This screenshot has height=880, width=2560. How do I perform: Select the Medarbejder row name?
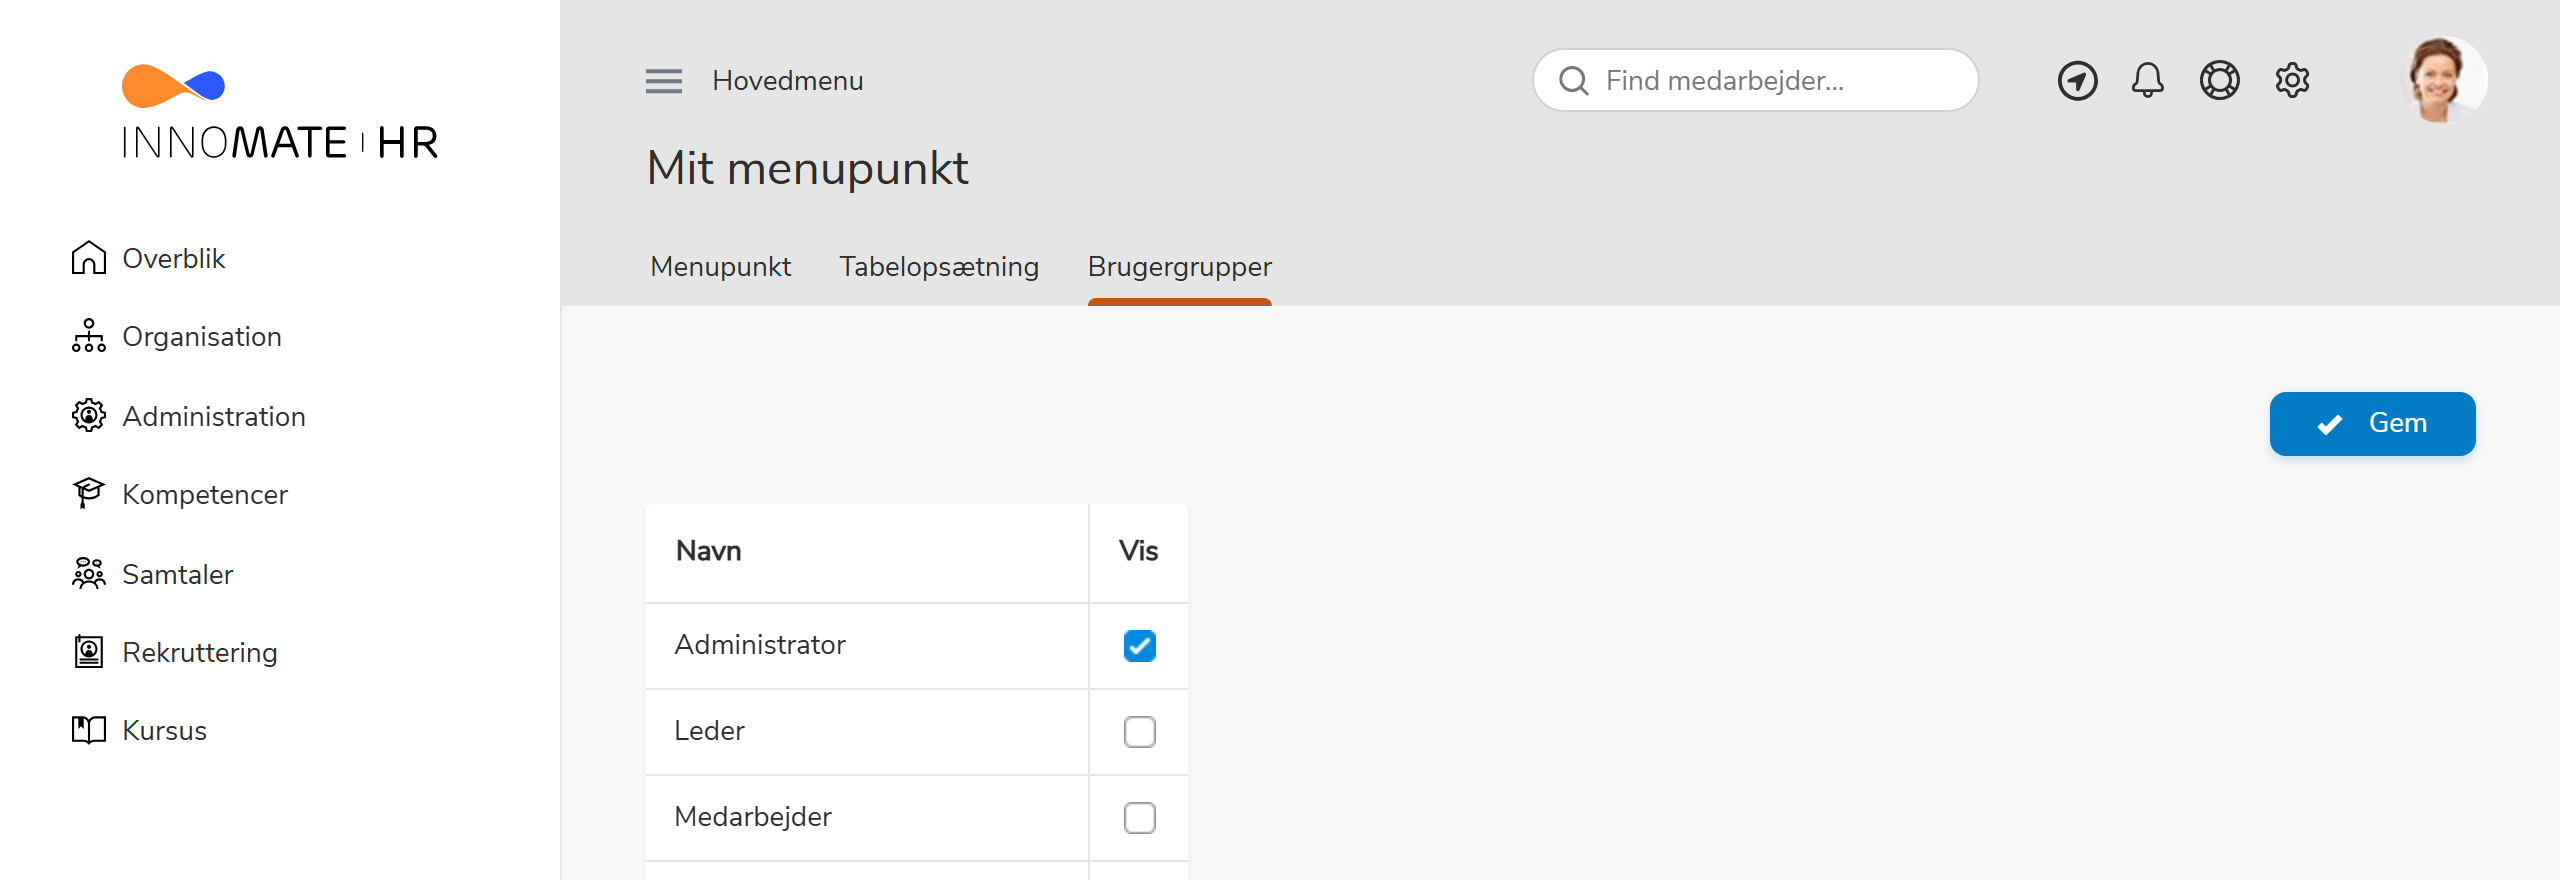click(753, 817)
